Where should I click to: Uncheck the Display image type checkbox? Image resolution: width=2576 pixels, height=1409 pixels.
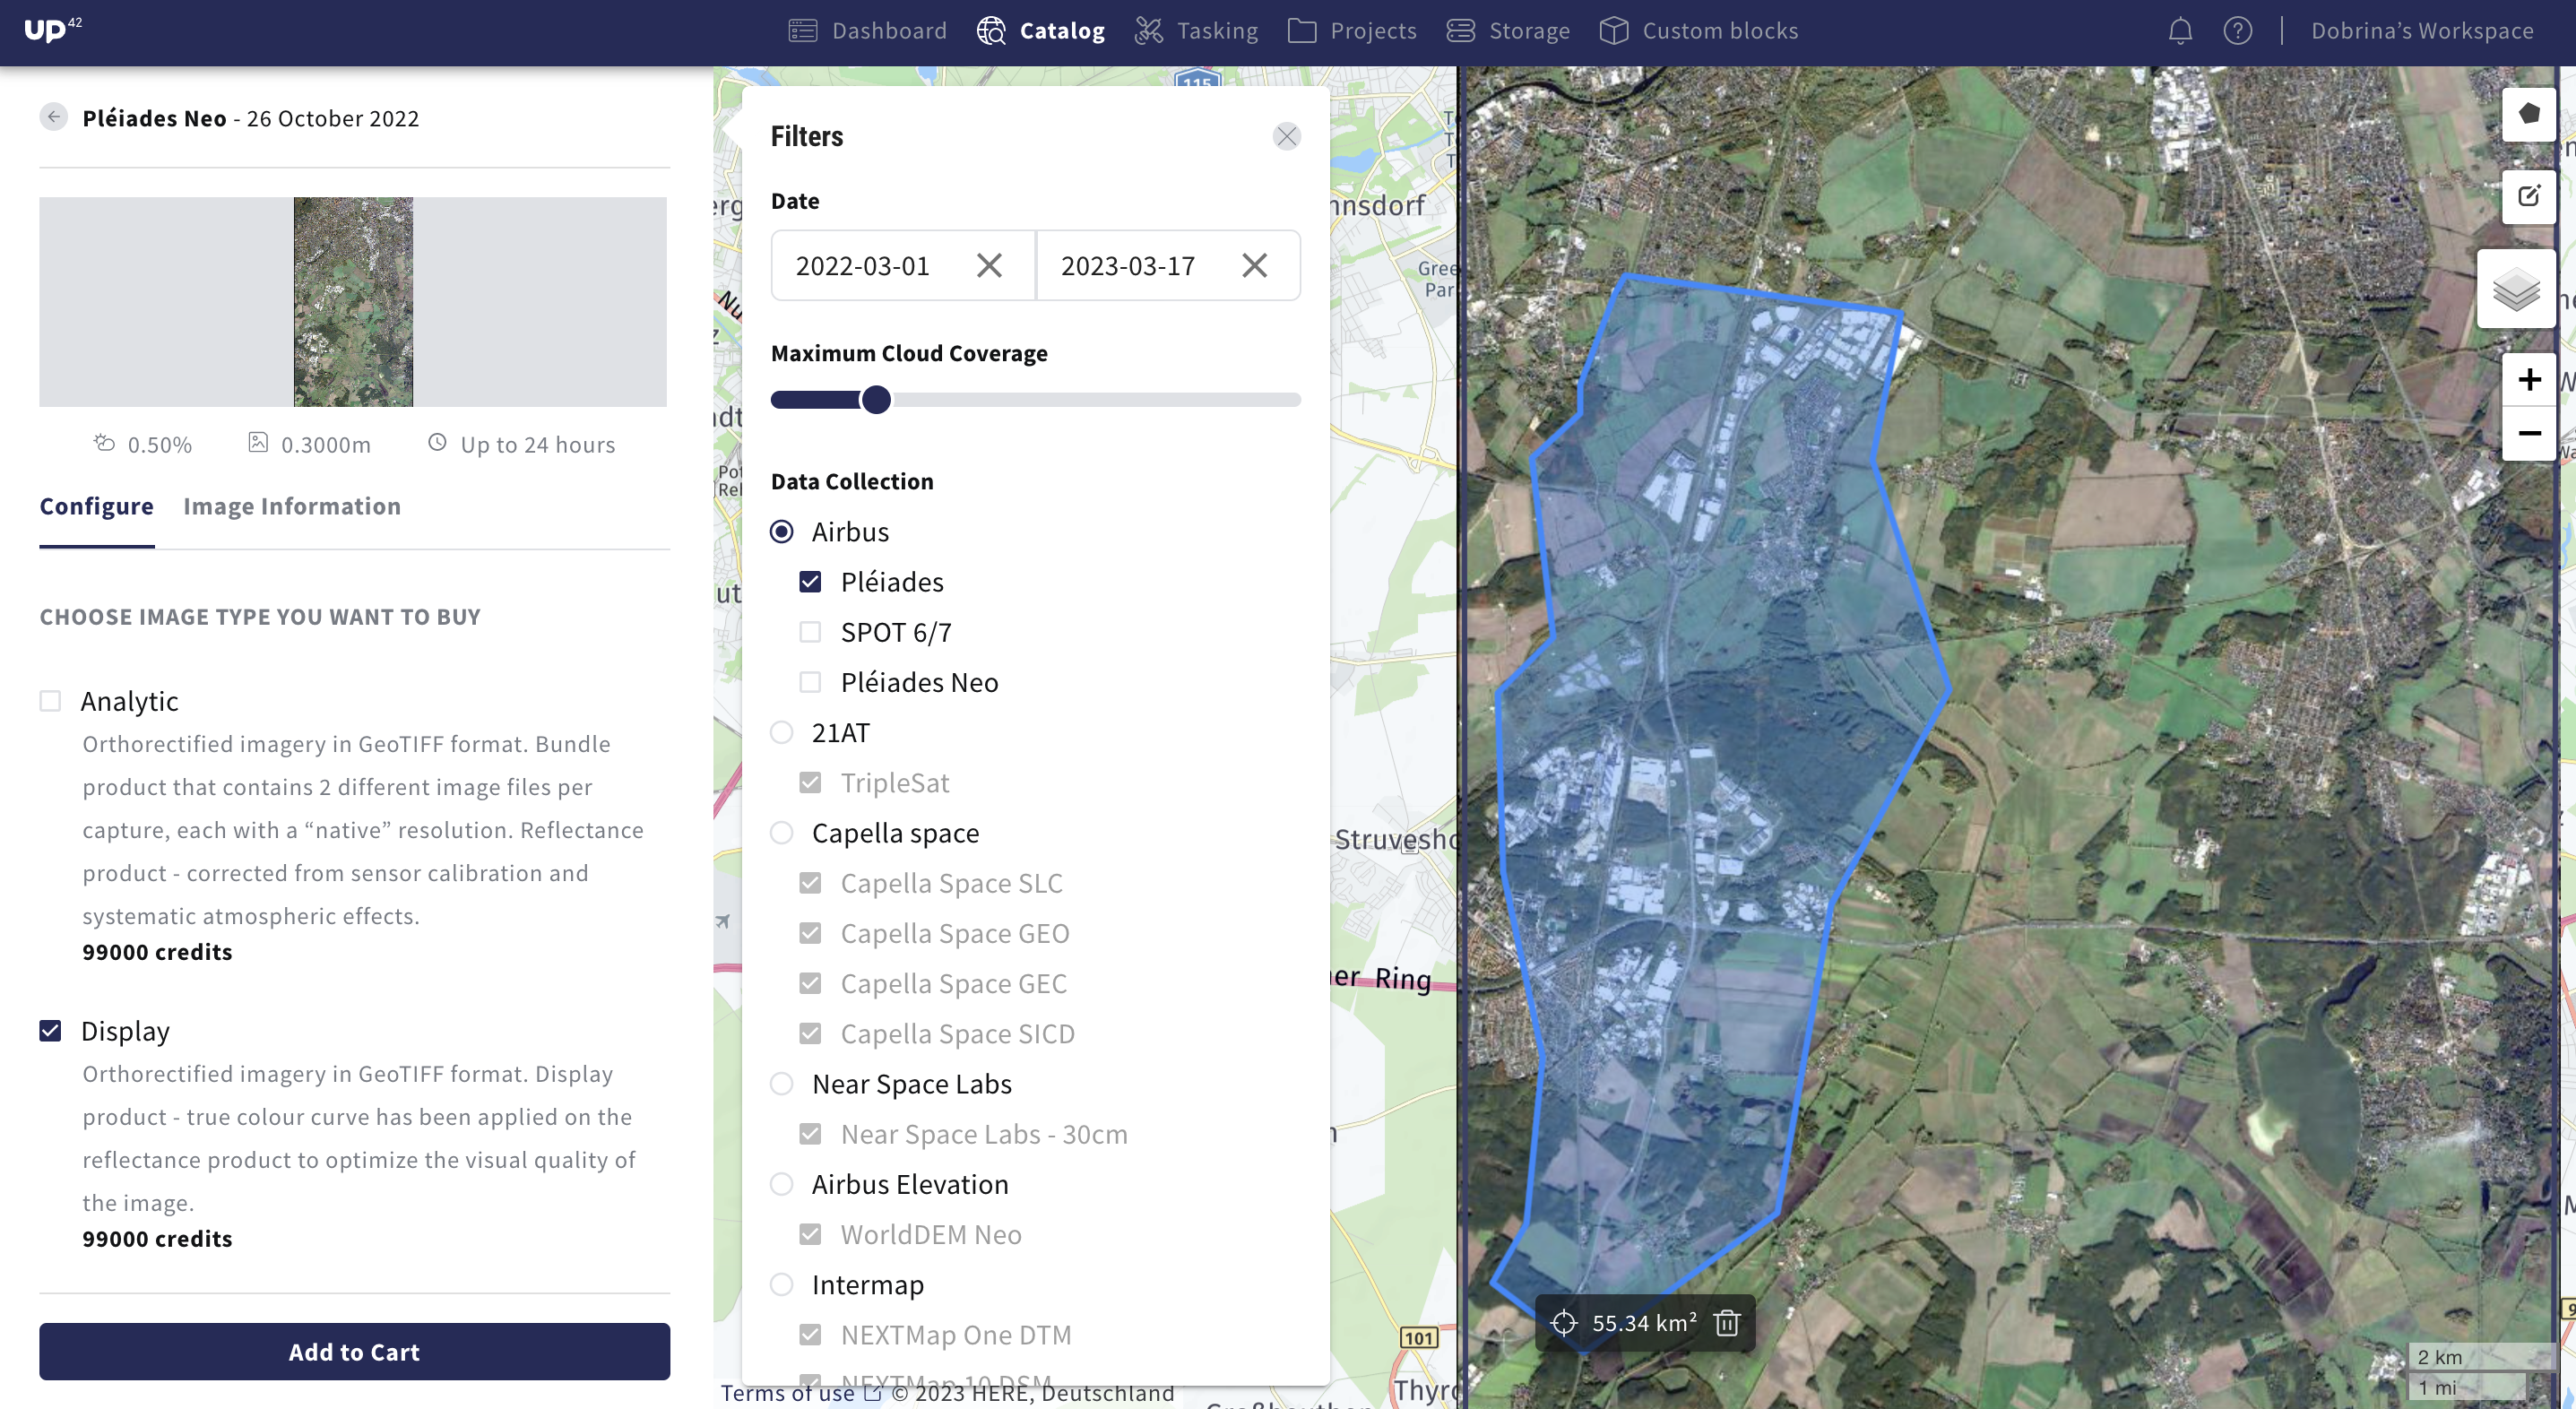point(50,1031)
